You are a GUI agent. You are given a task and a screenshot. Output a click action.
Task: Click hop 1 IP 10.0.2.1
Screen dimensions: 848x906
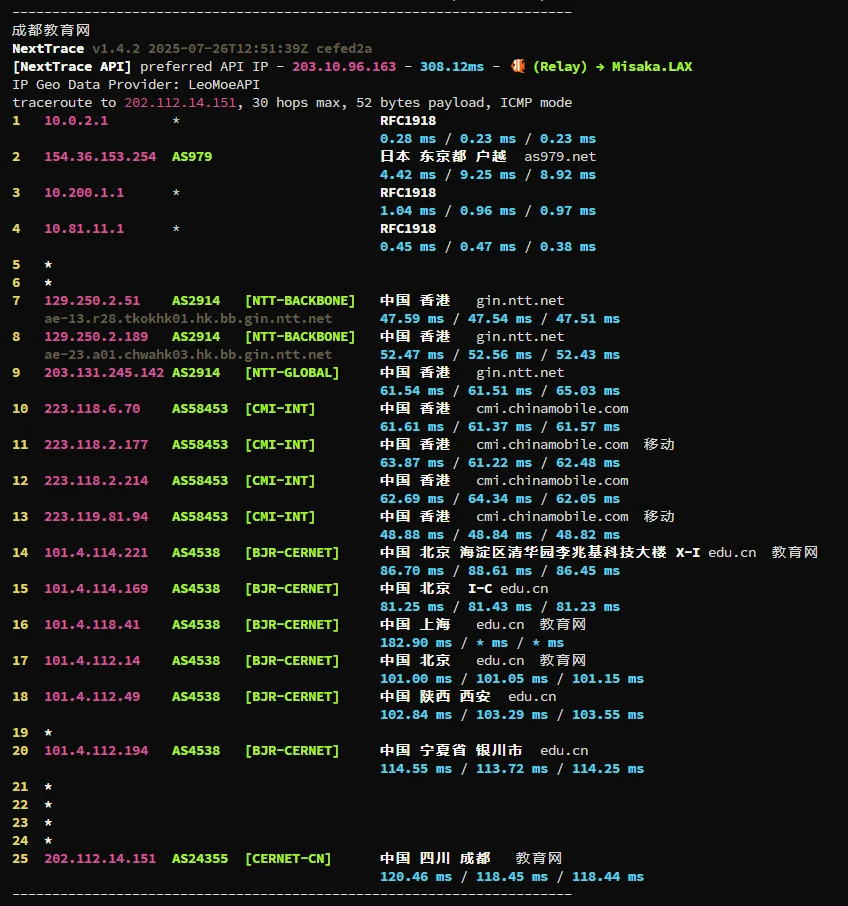[76, 121]
